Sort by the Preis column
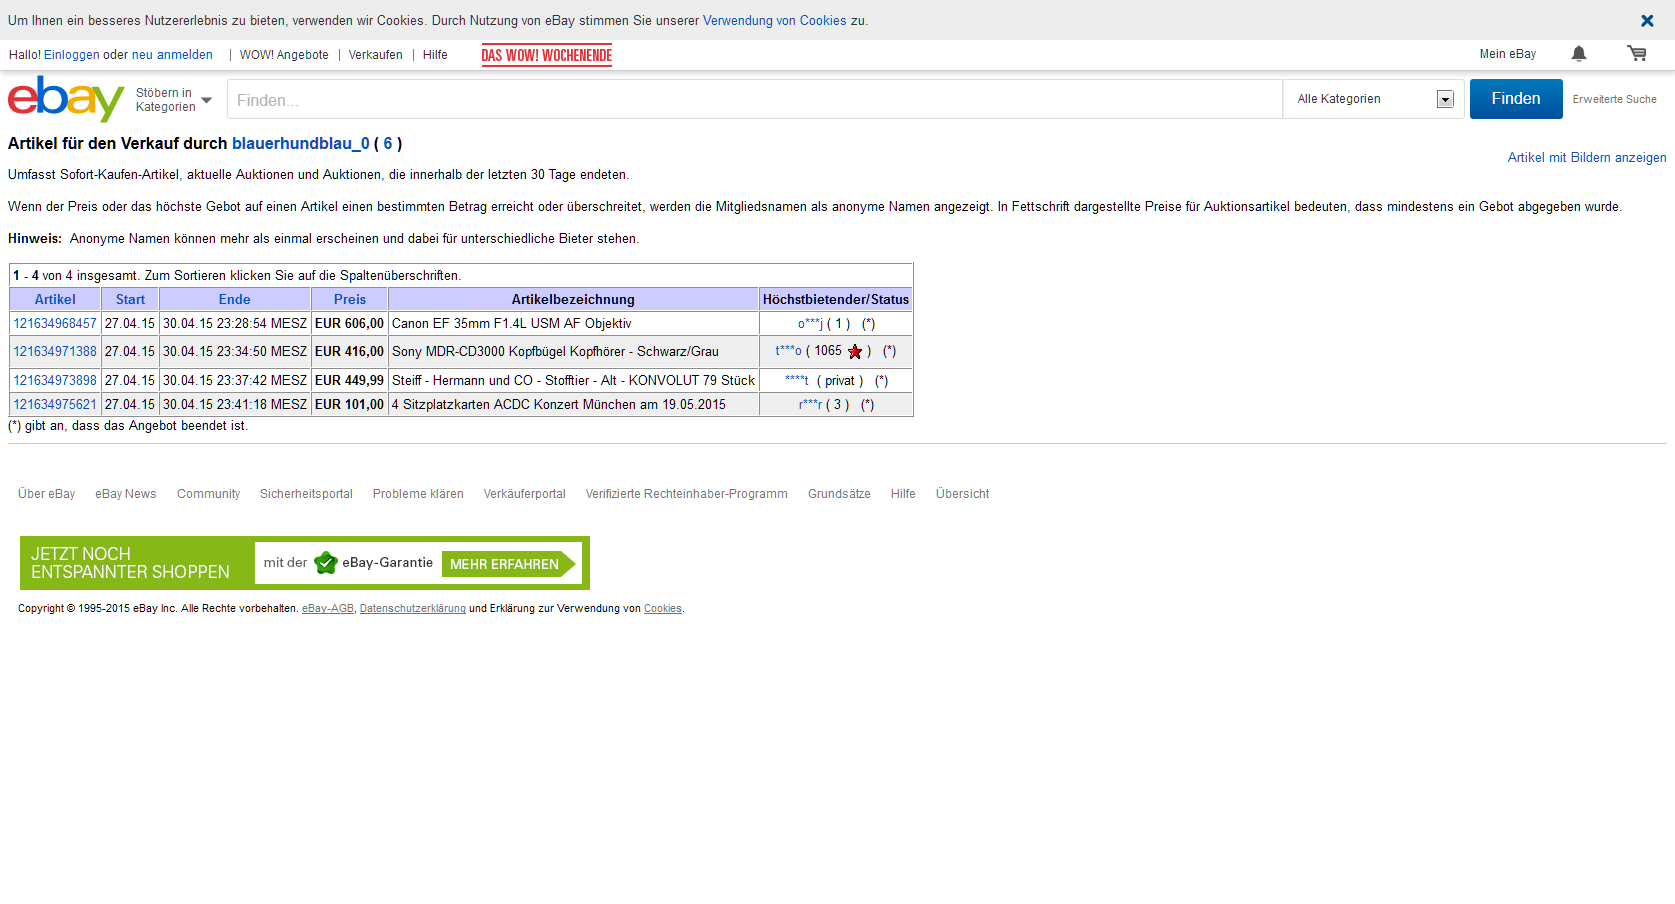1675x904 pixels. (x=350, y=299)
